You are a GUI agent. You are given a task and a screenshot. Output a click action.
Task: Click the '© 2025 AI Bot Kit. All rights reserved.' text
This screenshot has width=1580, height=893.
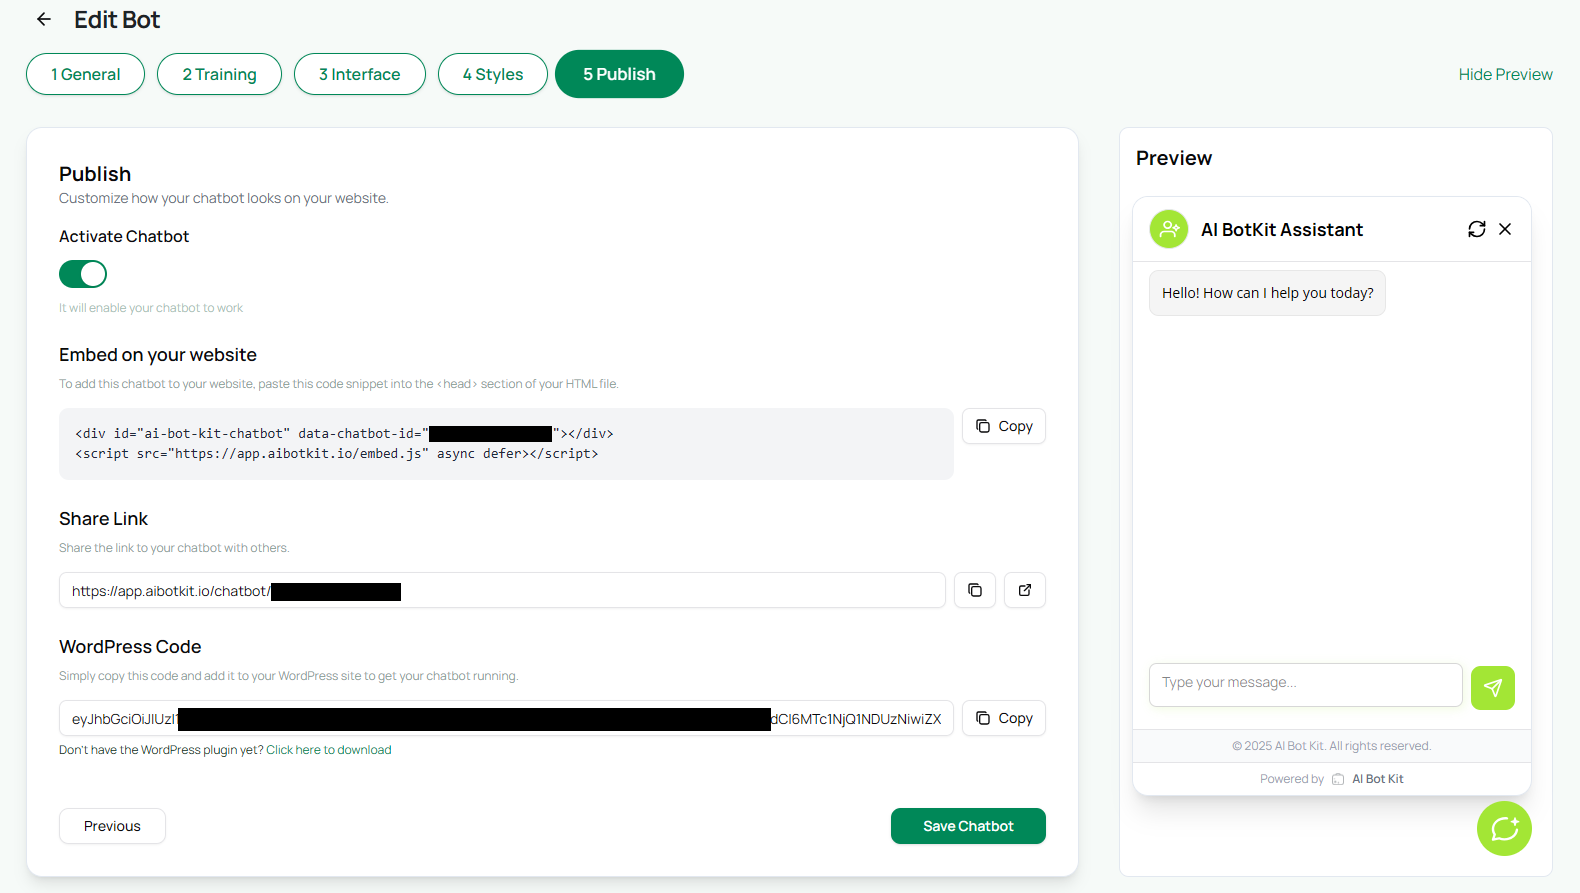(1332, 746)
